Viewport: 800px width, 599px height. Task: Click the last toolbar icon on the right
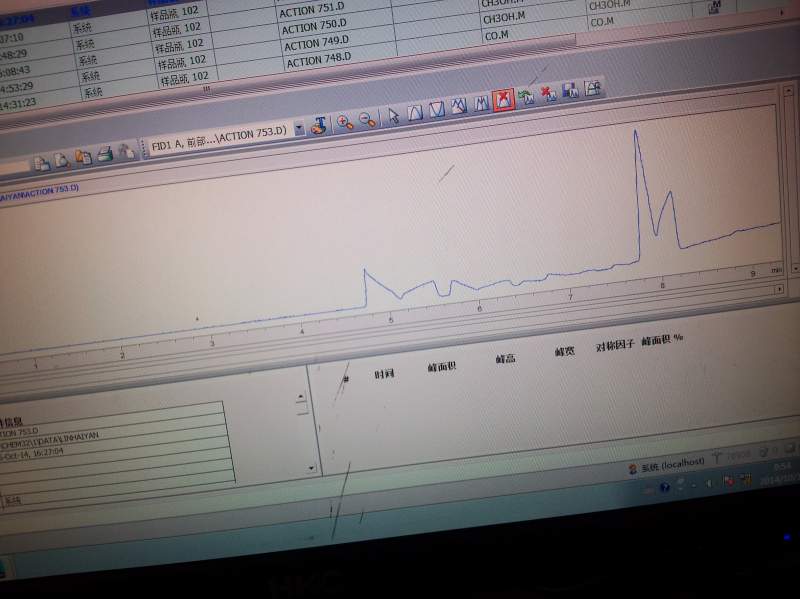tap(593, 87)
